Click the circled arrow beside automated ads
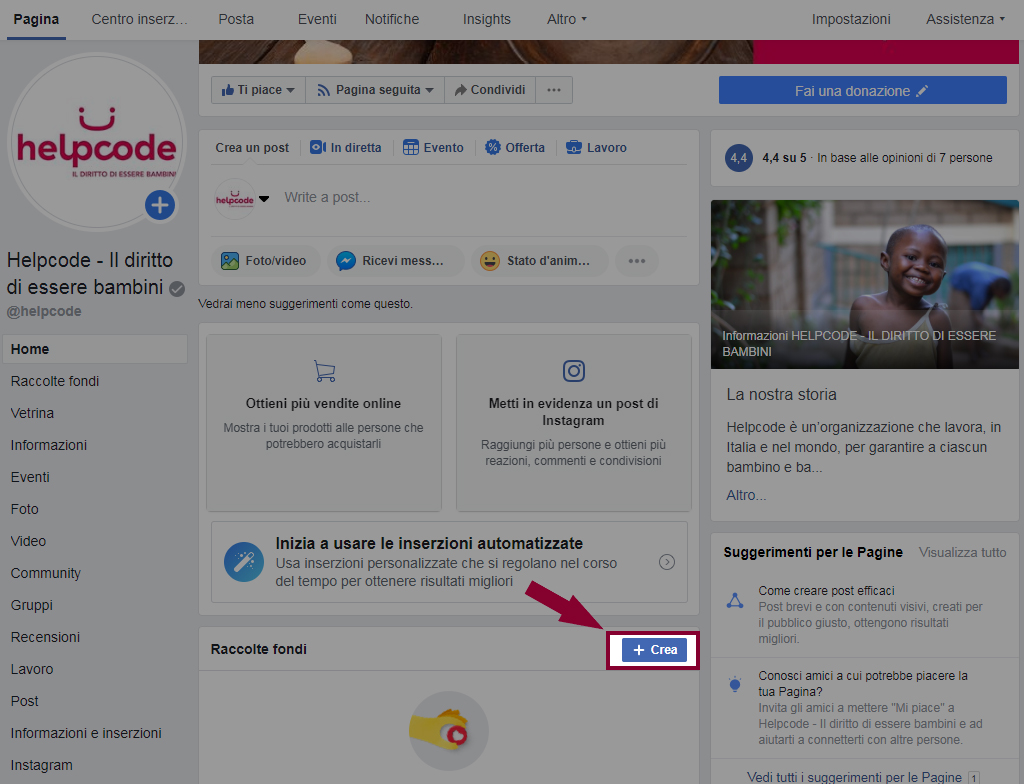1024x784 pixels. pyautogui.click(x=667, y=562)
